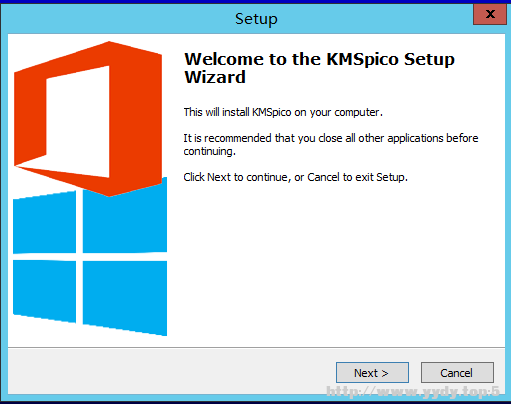The image size is (511, 404).
Task: Click 'This will install KMSpico' text line
Action: pyautogui.click(x=283, y=112)
